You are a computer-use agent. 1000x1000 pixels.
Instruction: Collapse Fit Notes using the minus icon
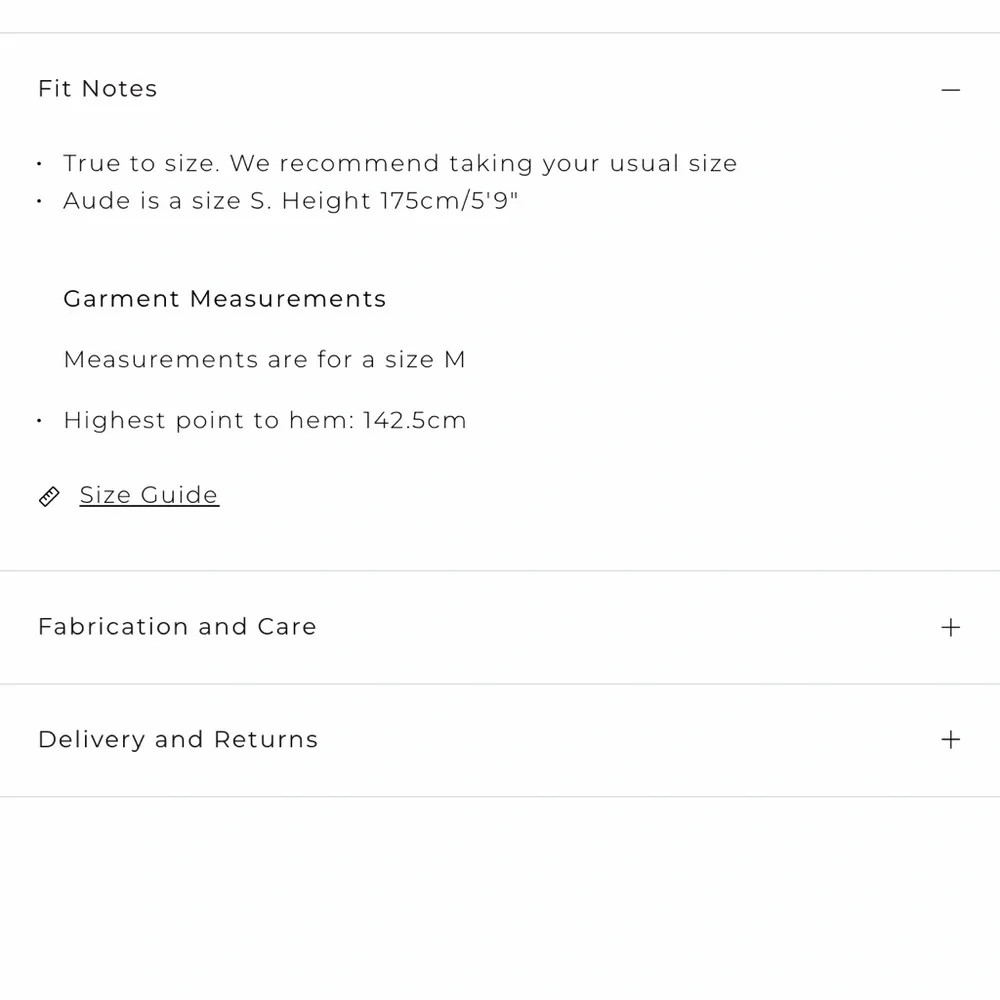[x=950, y=90]
